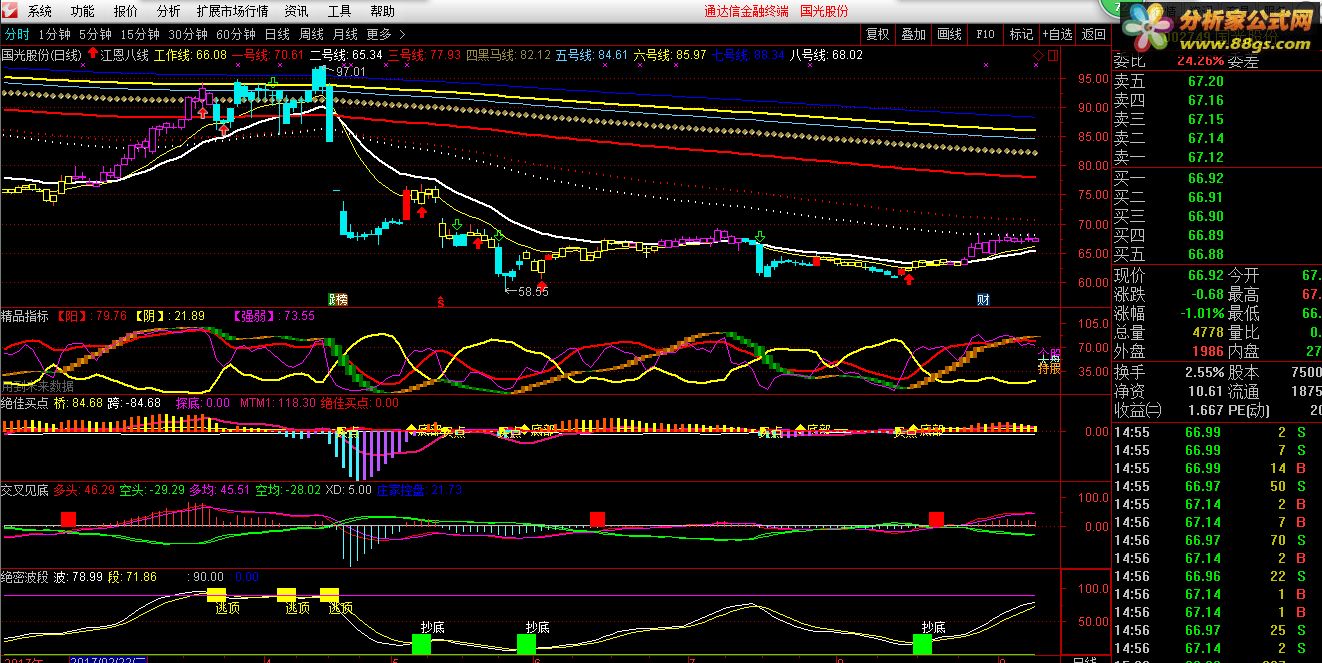Open the 报价 menu
This screenshot has height=663, width=1322.
pos(126,11)
